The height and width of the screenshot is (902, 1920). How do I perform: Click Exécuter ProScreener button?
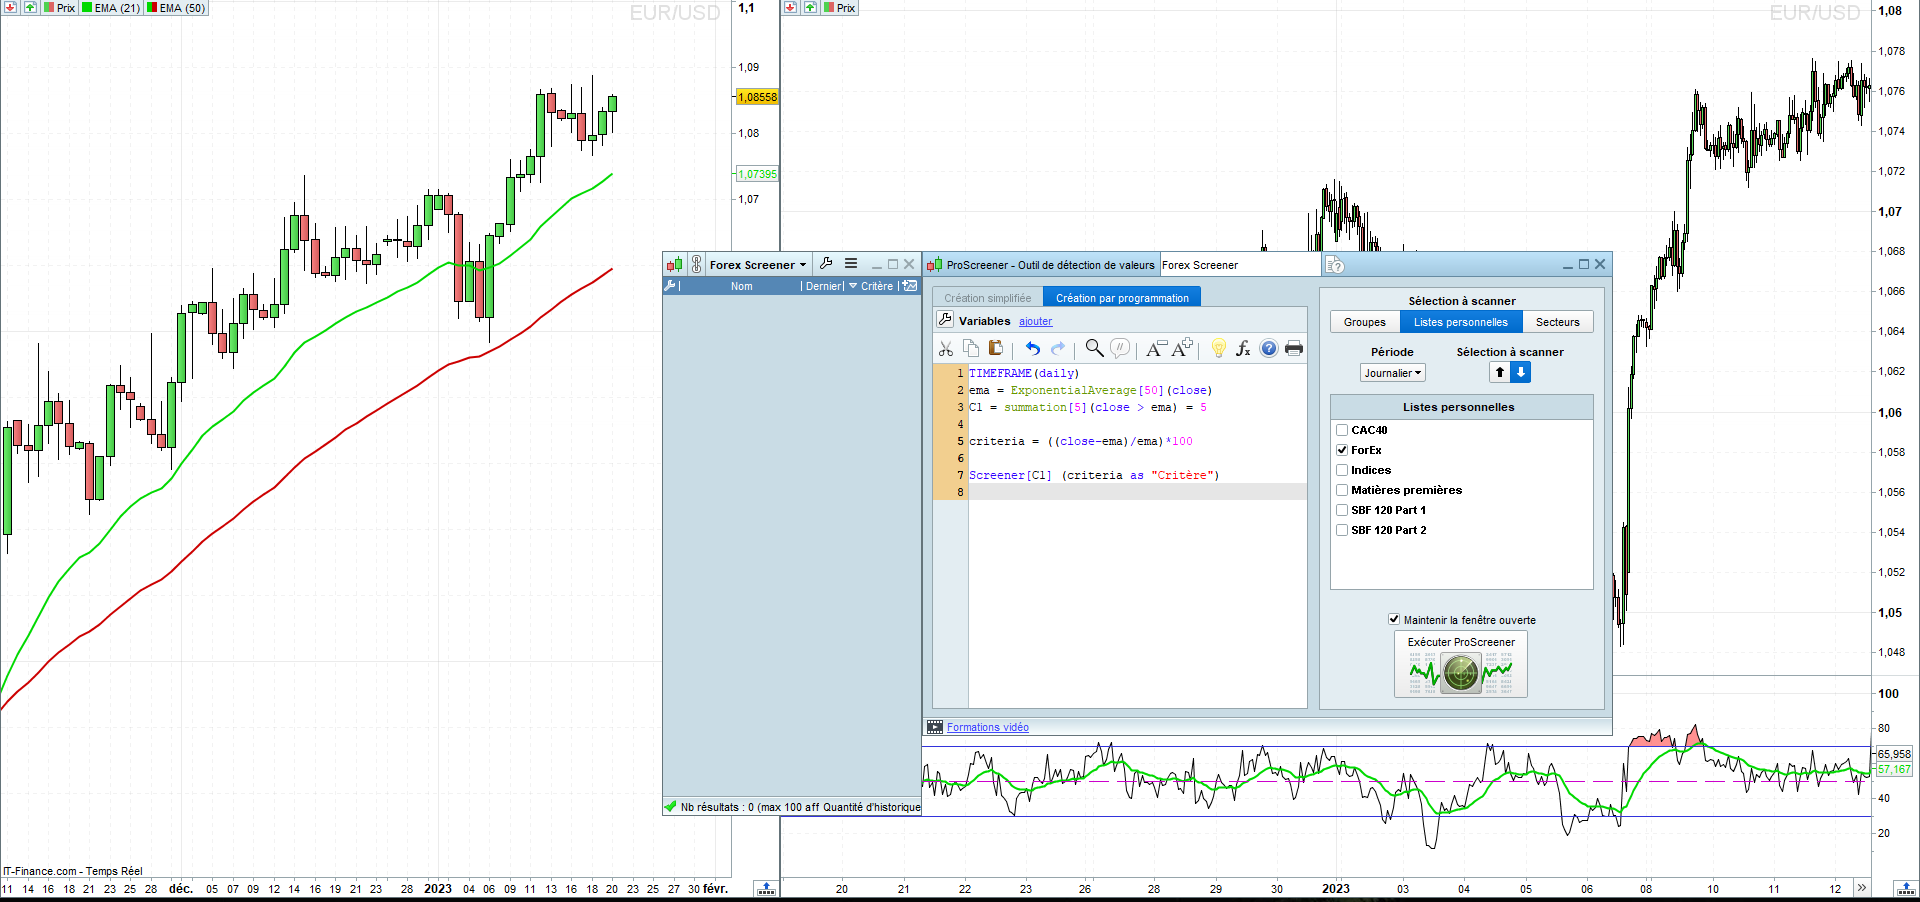pos(1460,664)
